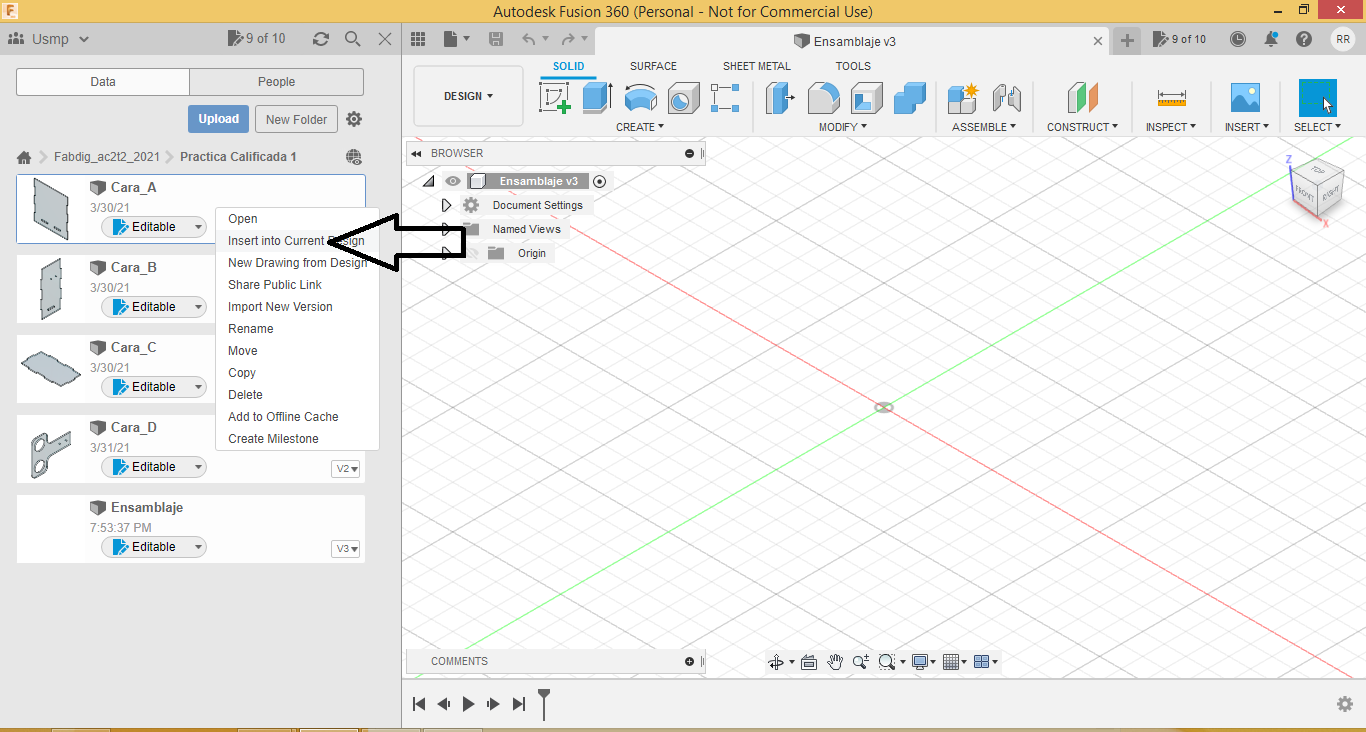The width and height of the screenshot is (1366, 732).
Task: Open the CREATE dropdown menu
Action: [640, 127]
